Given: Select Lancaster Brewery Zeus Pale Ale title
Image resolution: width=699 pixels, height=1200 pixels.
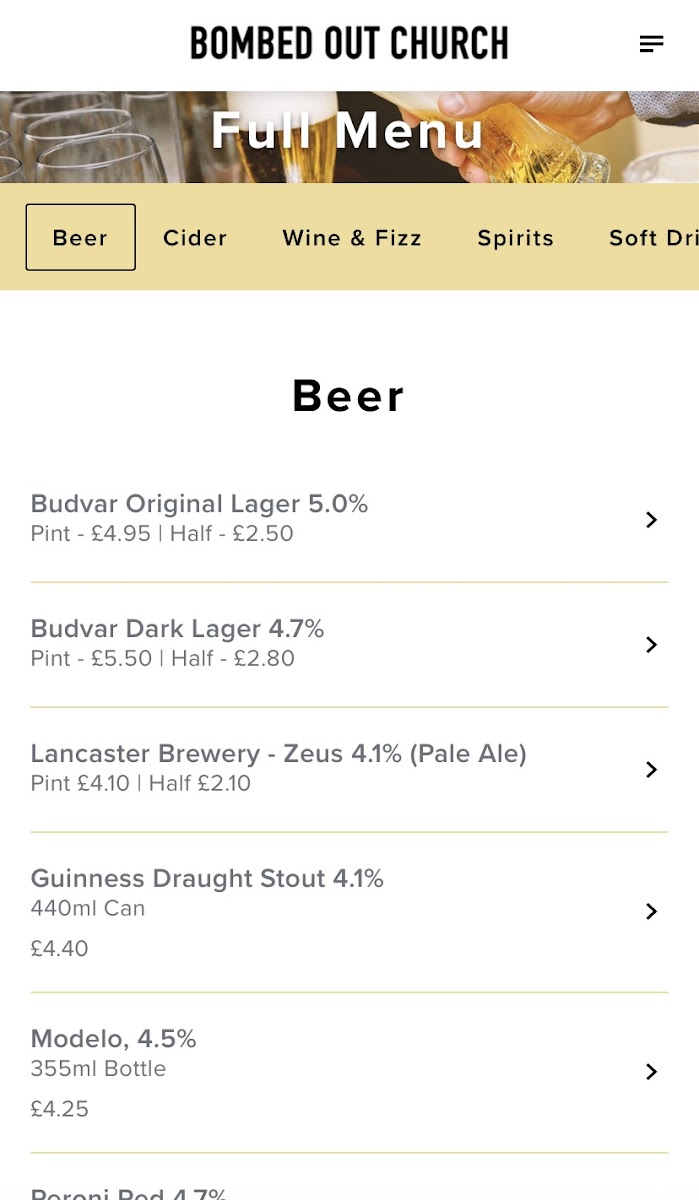Looking at the screenshot, I should 278,754.
